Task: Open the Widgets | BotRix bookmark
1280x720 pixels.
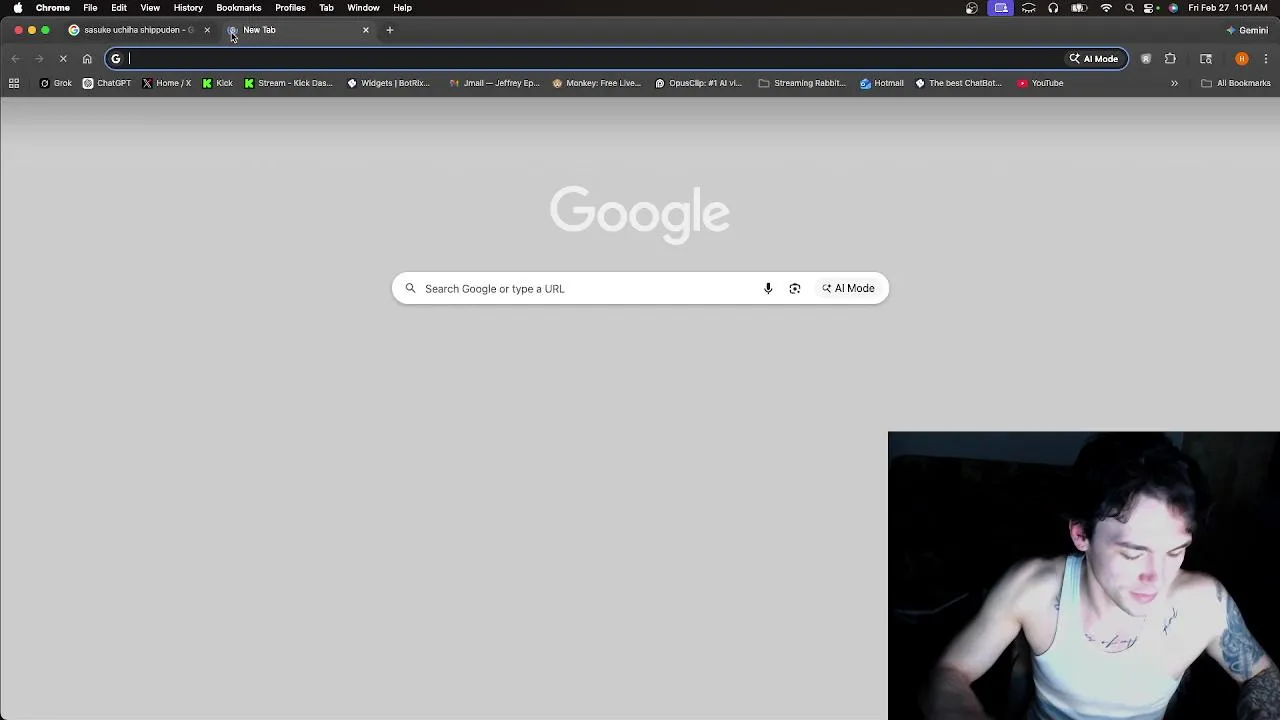Action: [388, 83]
